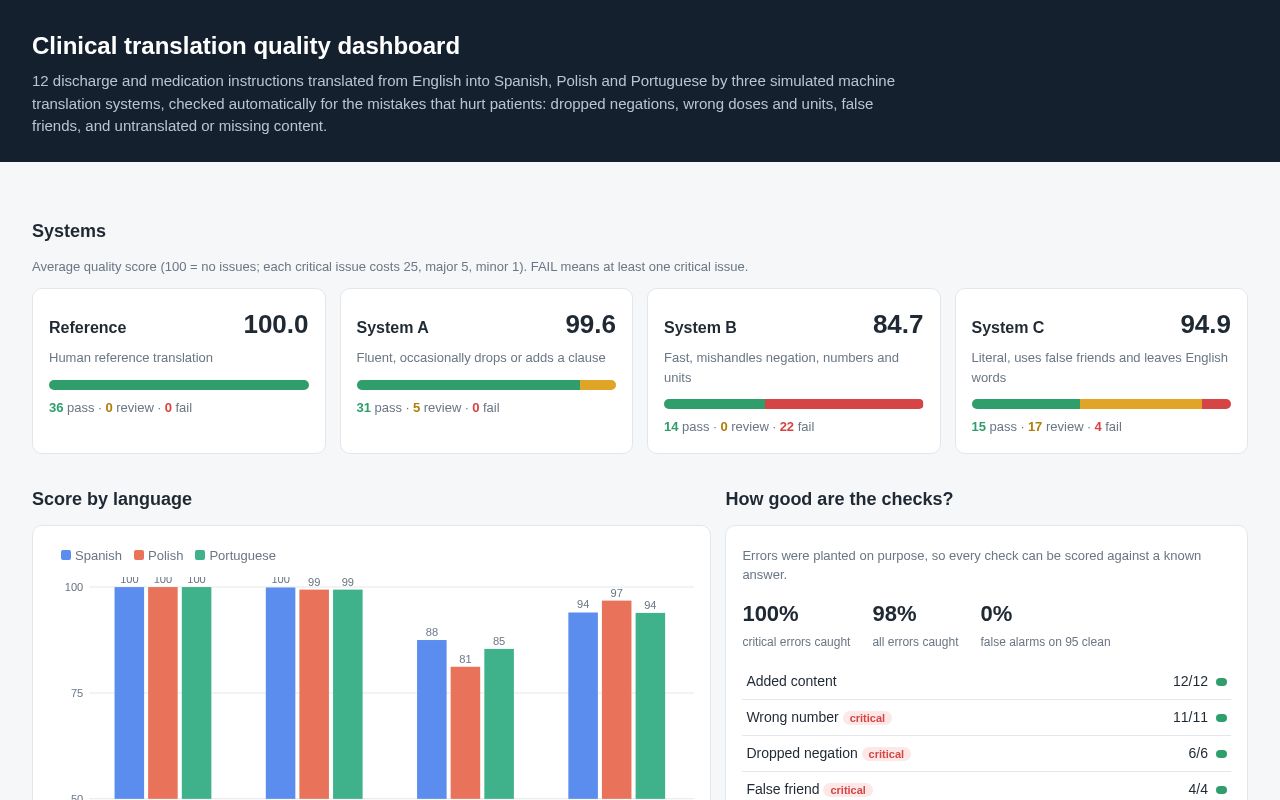Click the Score by language heading

tap(112, 499)
